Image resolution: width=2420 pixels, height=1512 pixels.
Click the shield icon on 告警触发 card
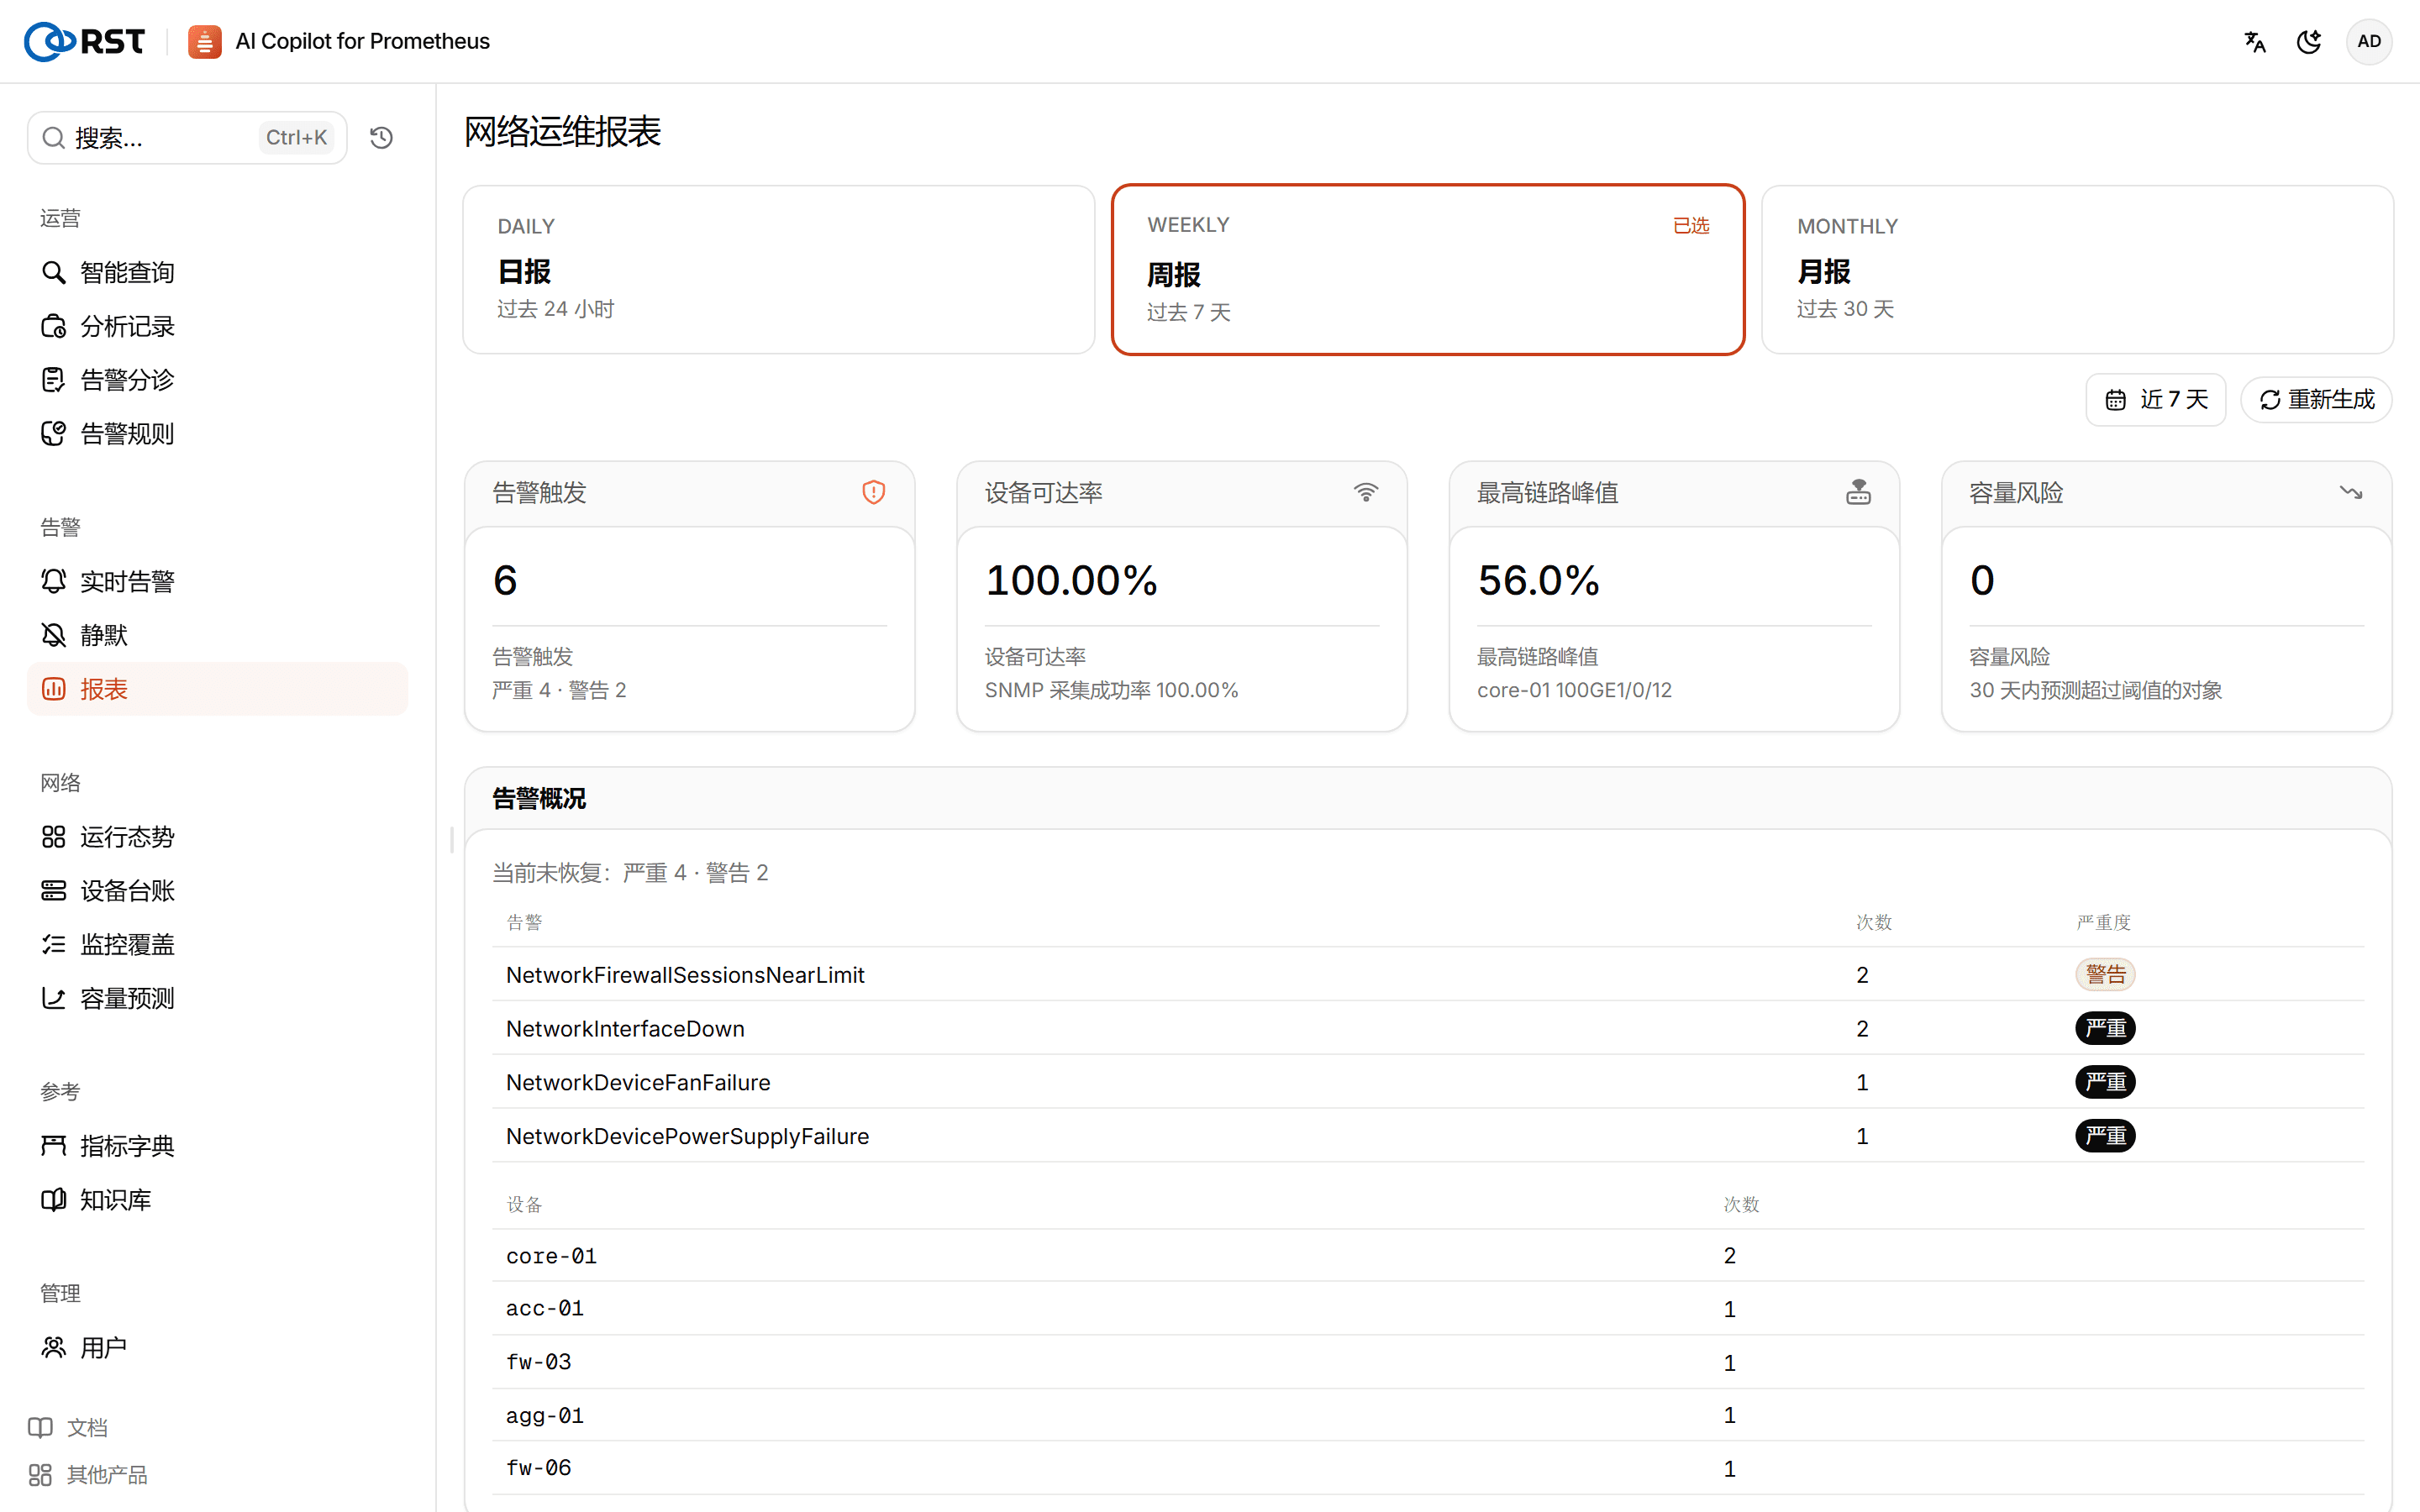(x=873, y=492)
